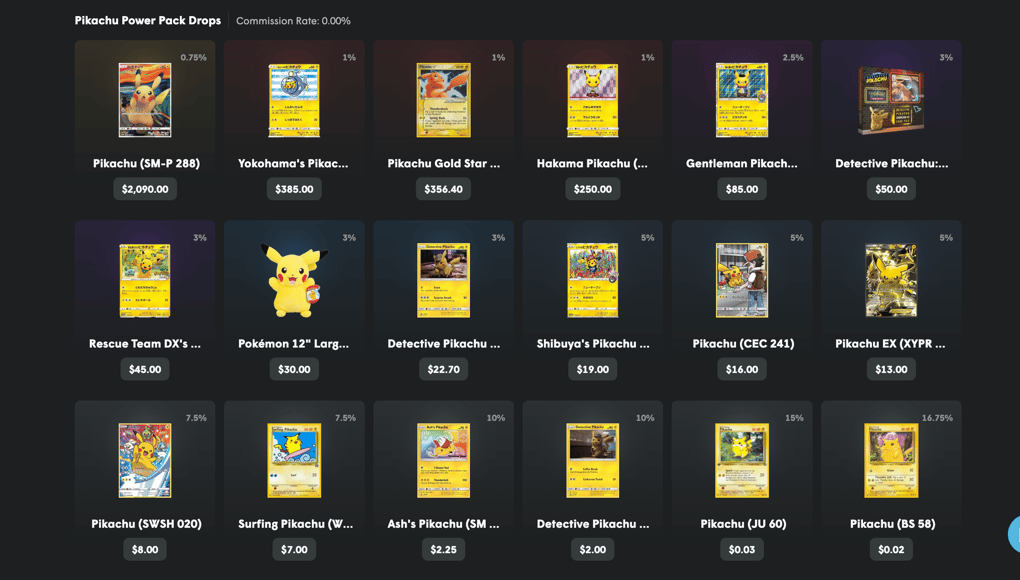Click the $2.25 price button
1020x580 pixels.
coord(444,549)
